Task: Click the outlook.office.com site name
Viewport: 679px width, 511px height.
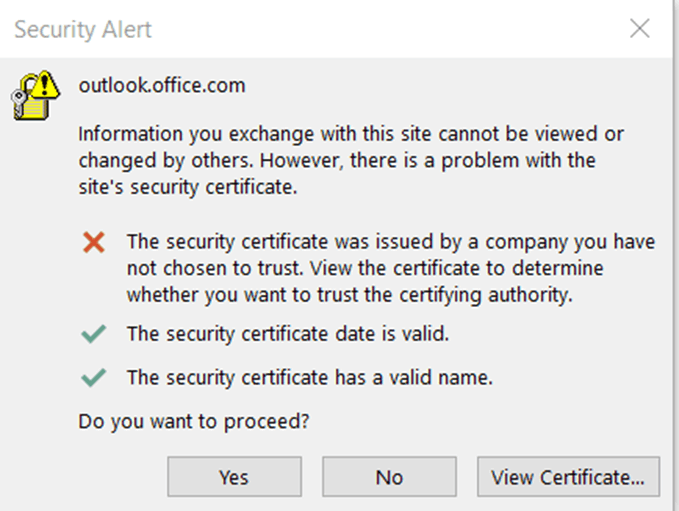Action: pos(161,85)
